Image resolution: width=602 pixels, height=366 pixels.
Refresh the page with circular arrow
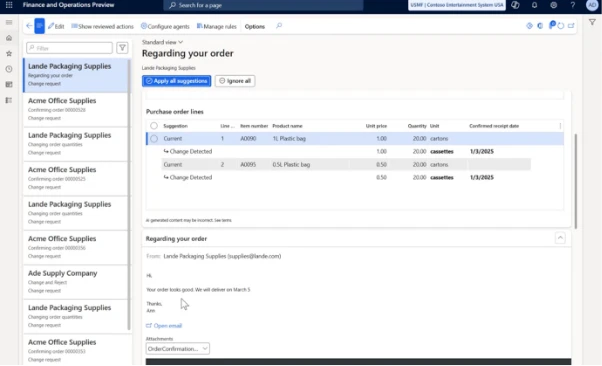coord(561,26)
